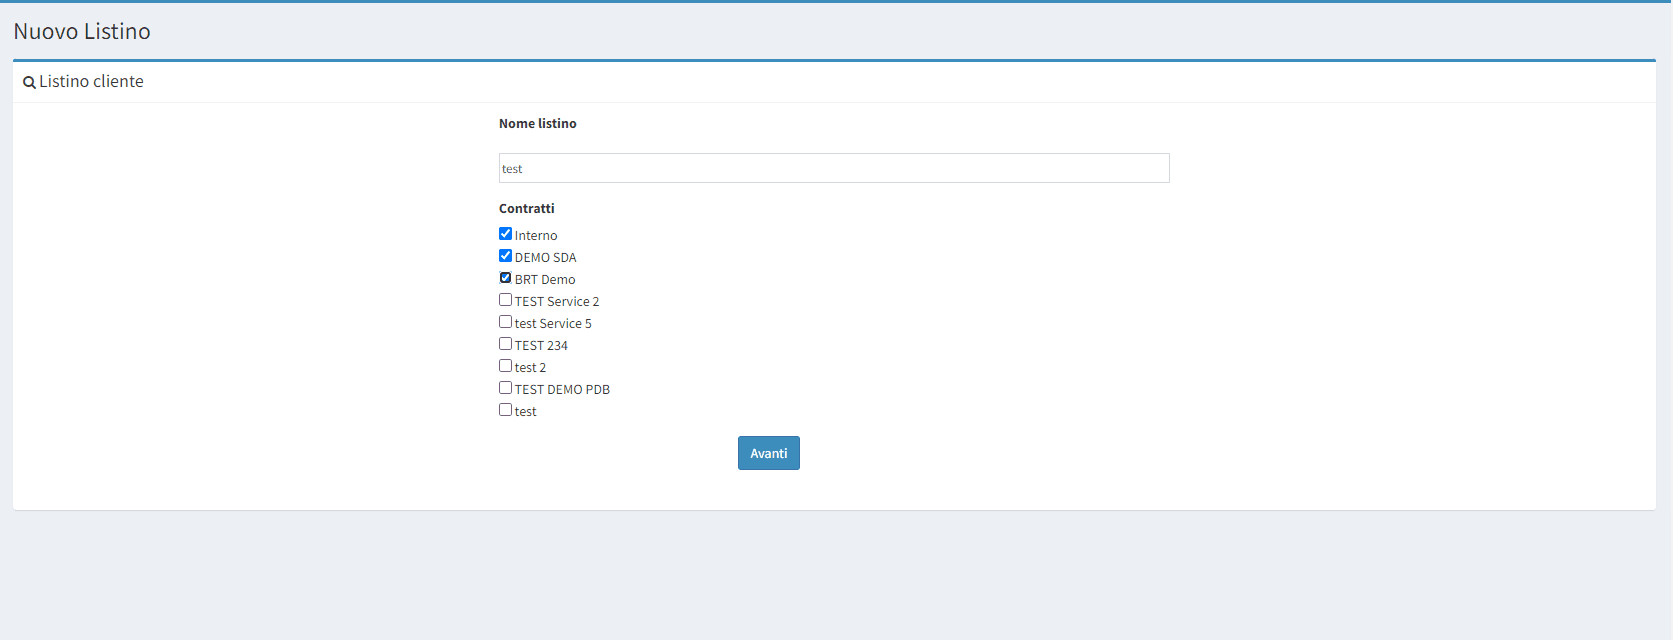Image resolution: width=1673 pixels, height=640 pixels.
Task: Click the test Service 5 label text
Action: tap(553, 324)
